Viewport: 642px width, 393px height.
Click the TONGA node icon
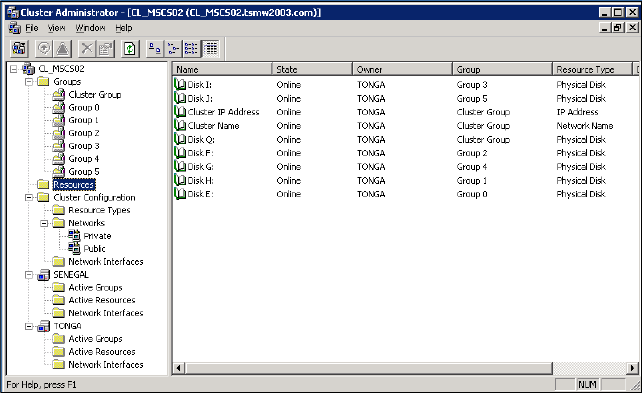click(x=43, y=326)
